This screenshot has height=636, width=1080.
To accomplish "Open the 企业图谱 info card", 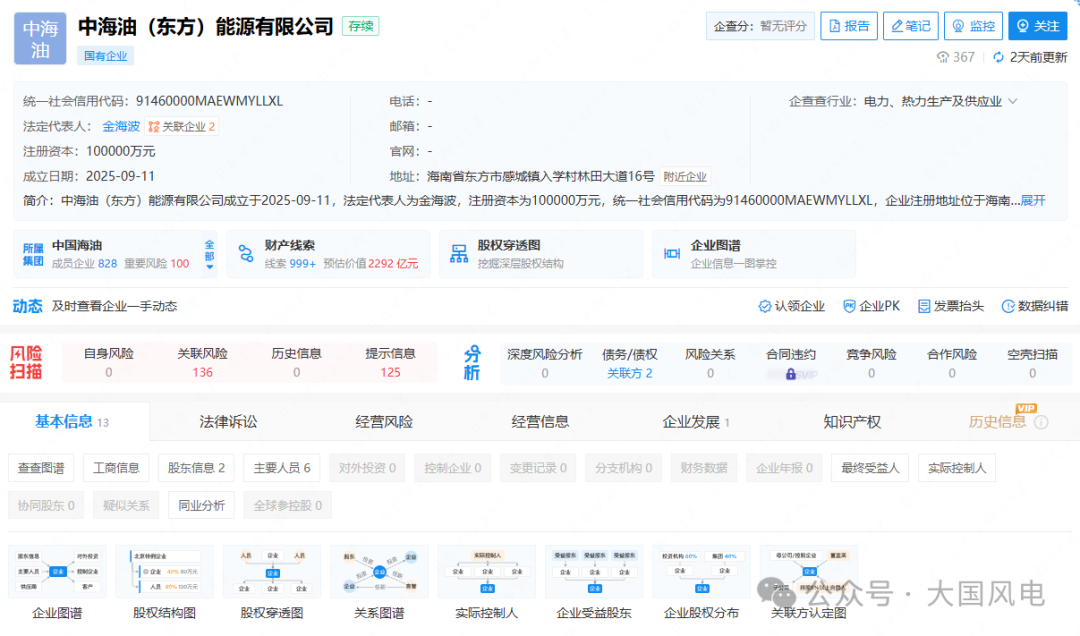I will tap(754, 254).
